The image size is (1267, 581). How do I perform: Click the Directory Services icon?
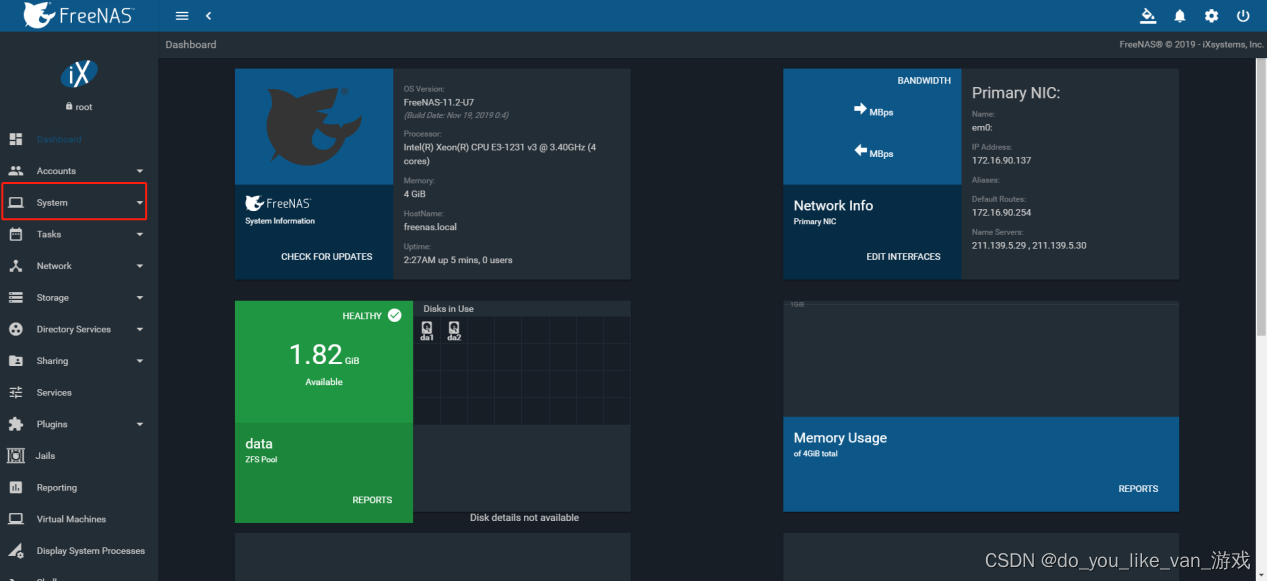coord(15,329)
